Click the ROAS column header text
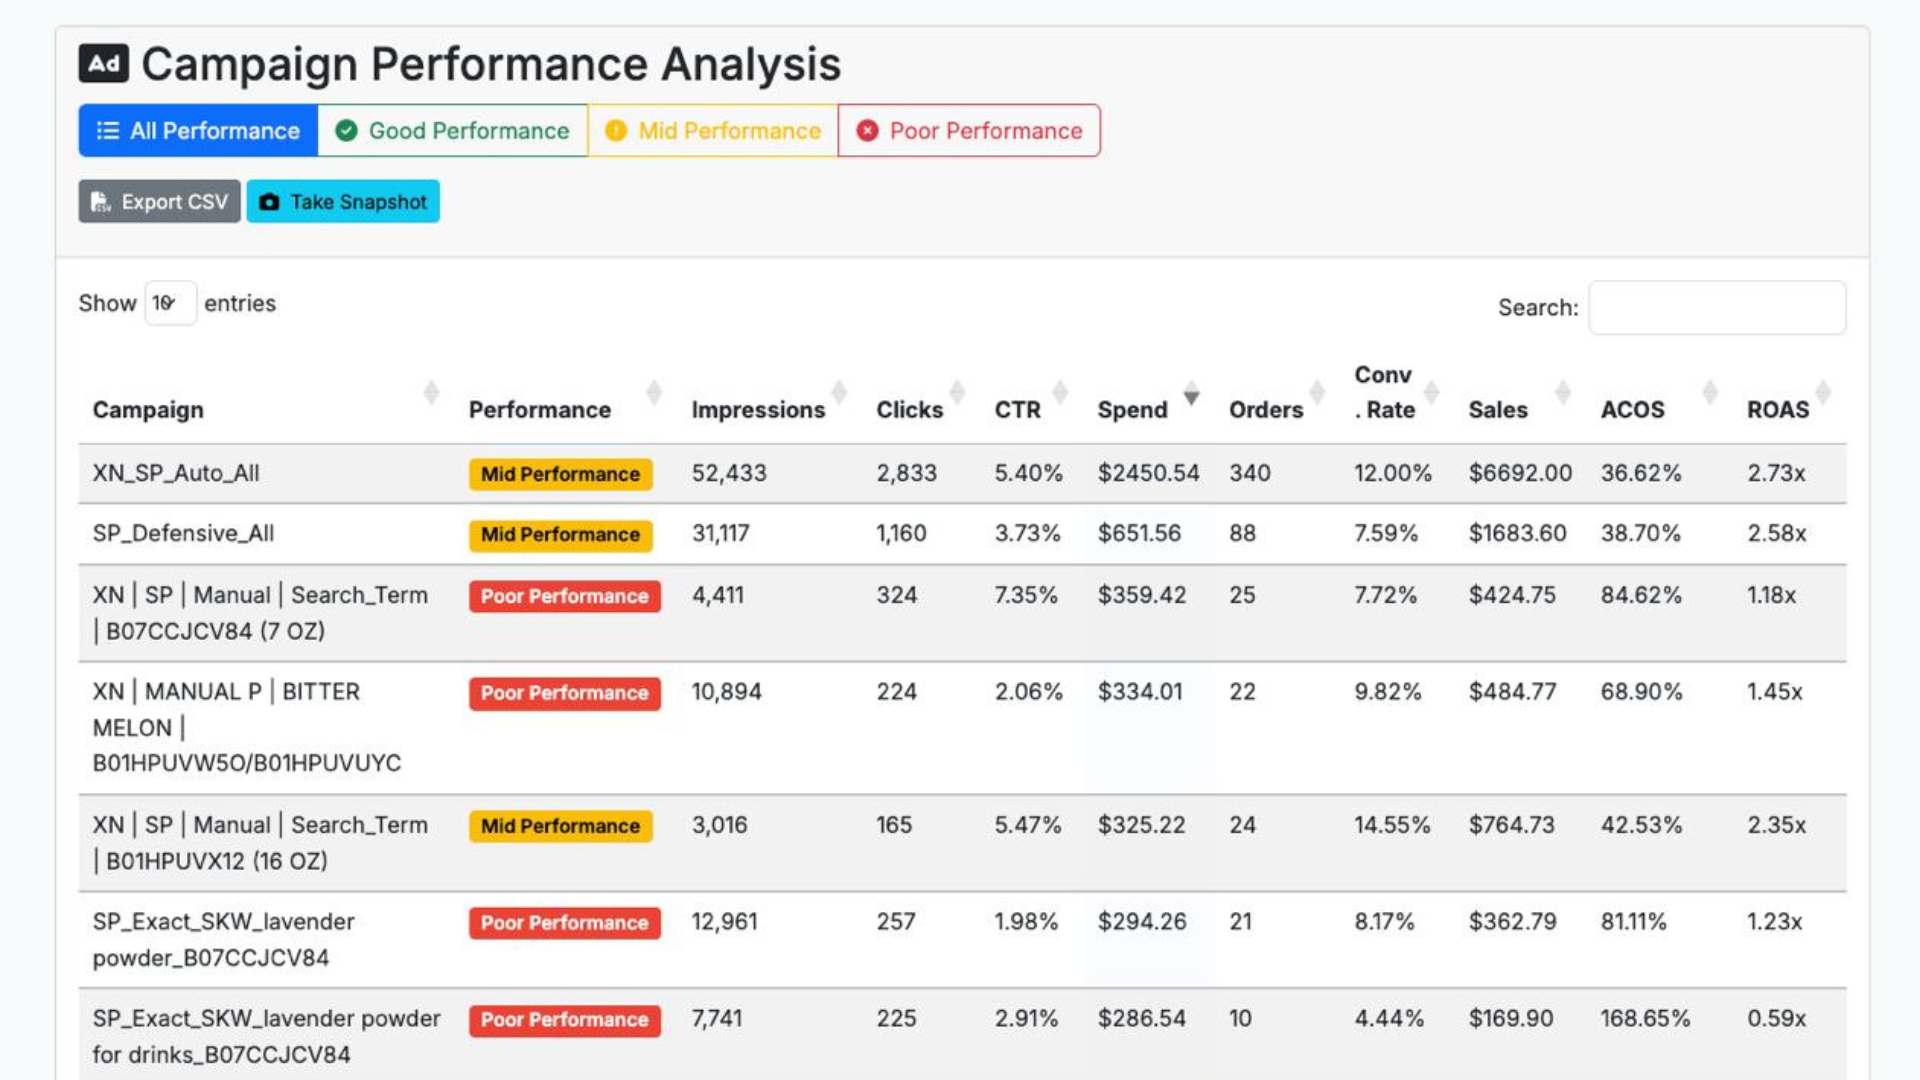The height and width of the screenshot is (1080, 1920). click(1778, 410)
